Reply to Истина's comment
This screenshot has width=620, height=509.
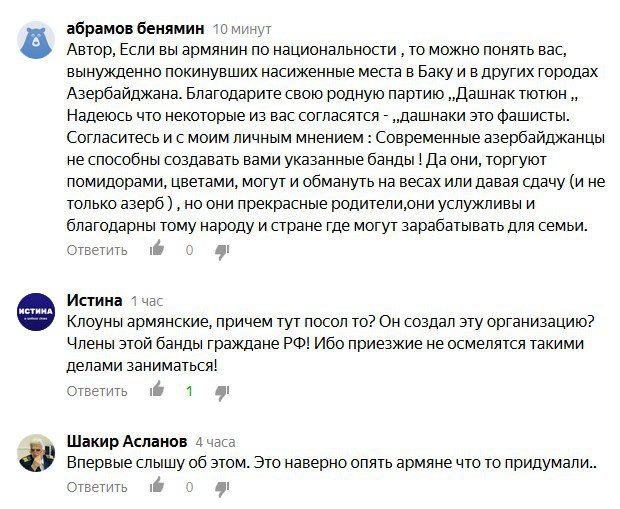pyautogui.click(x=98, y=391)
